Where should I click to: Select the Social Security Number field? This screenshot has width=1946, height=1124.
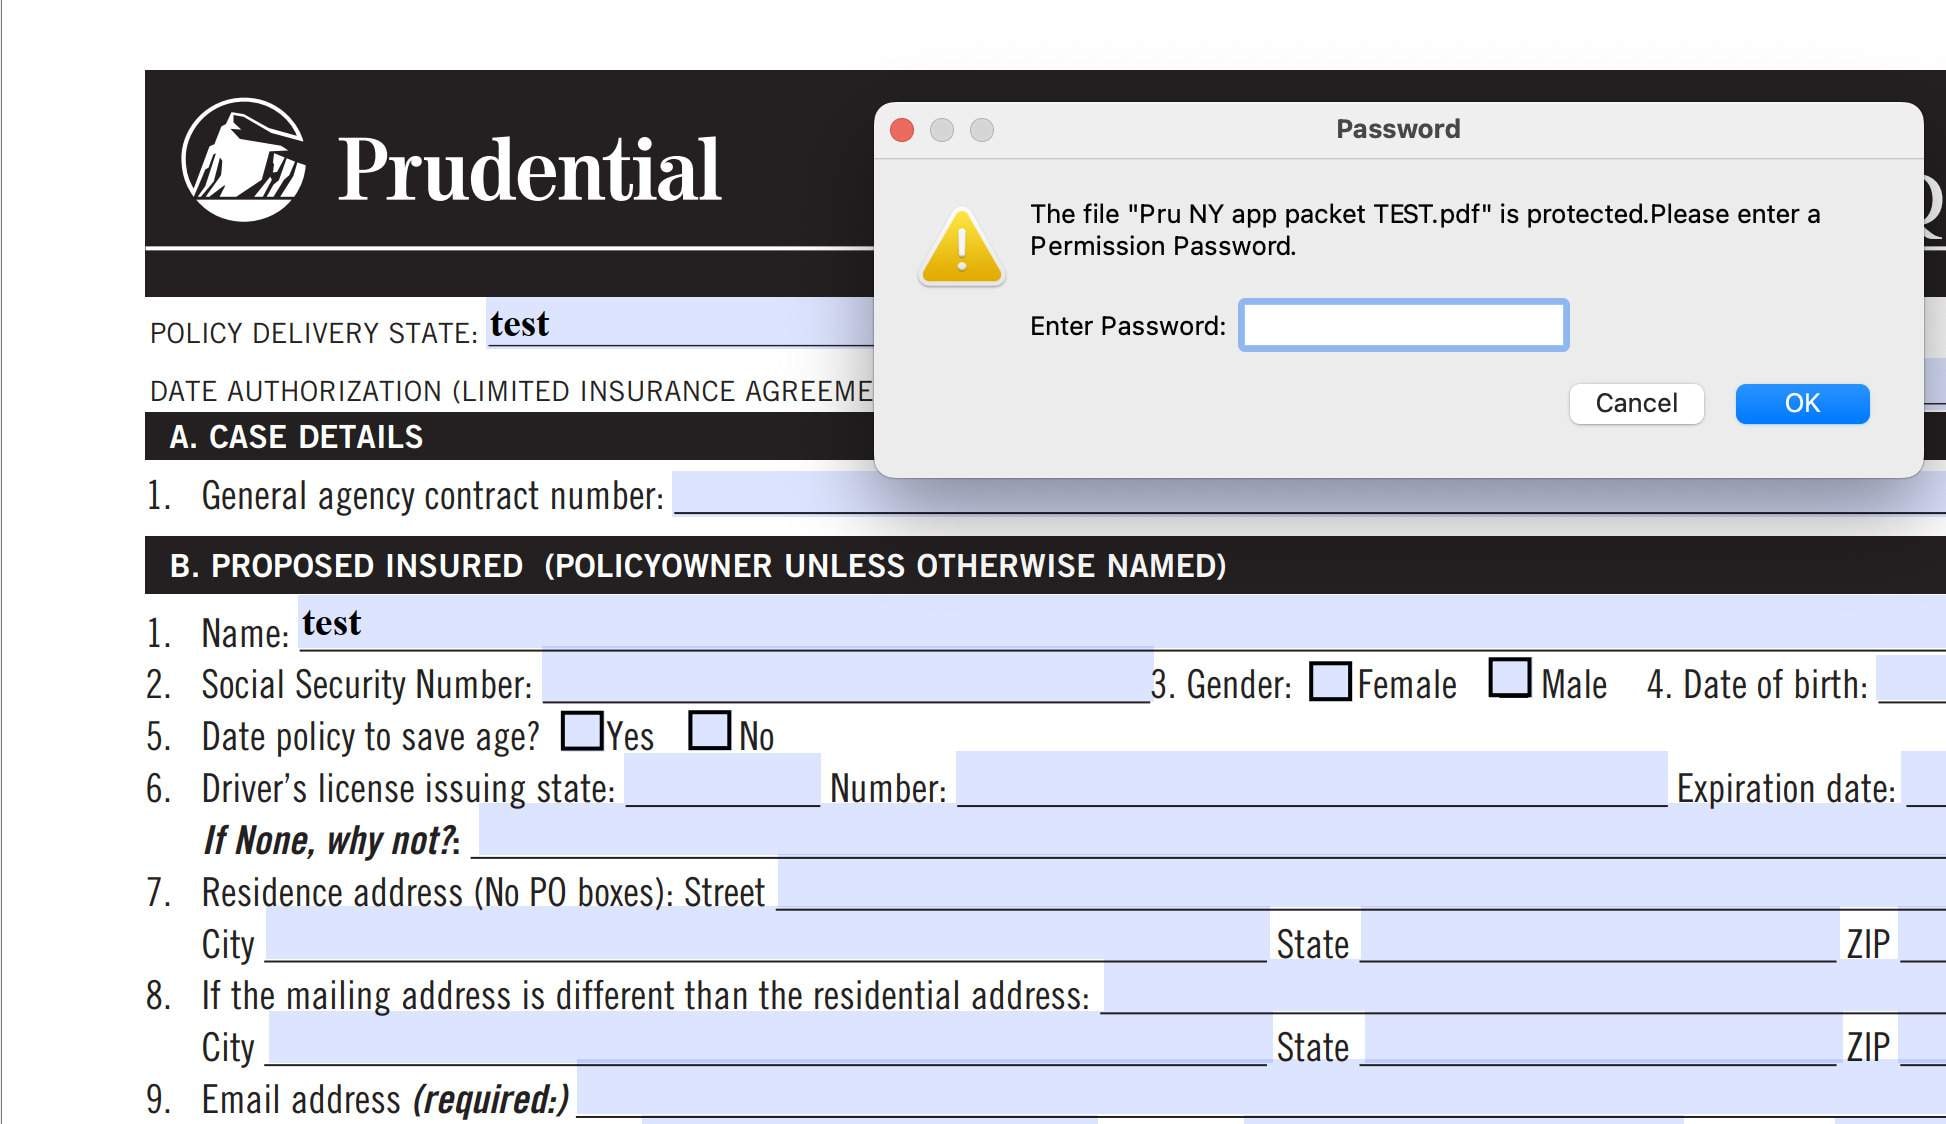[846, 676]
